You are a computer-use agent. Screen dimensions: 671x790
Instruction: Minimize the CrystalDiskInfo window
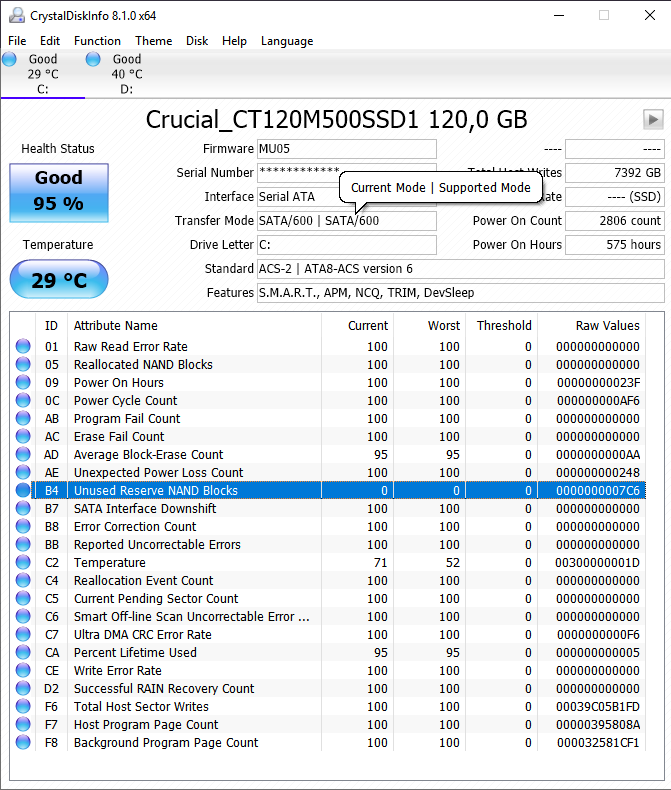(559, 15)
